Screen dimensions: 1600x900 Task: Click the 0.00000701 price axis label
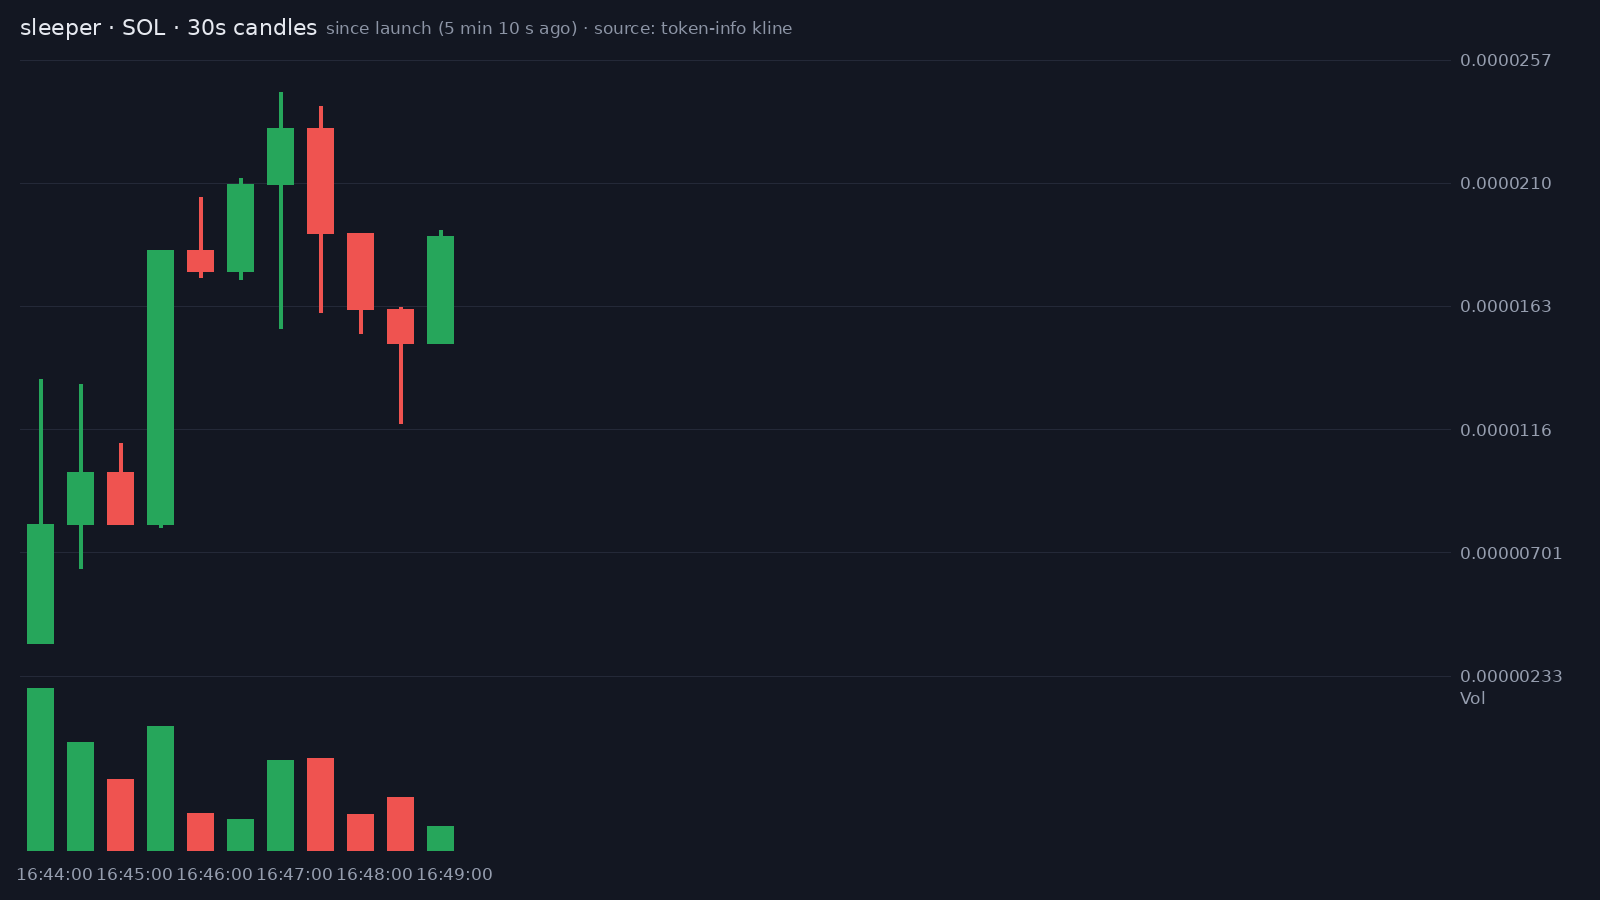click(1511, 553)
